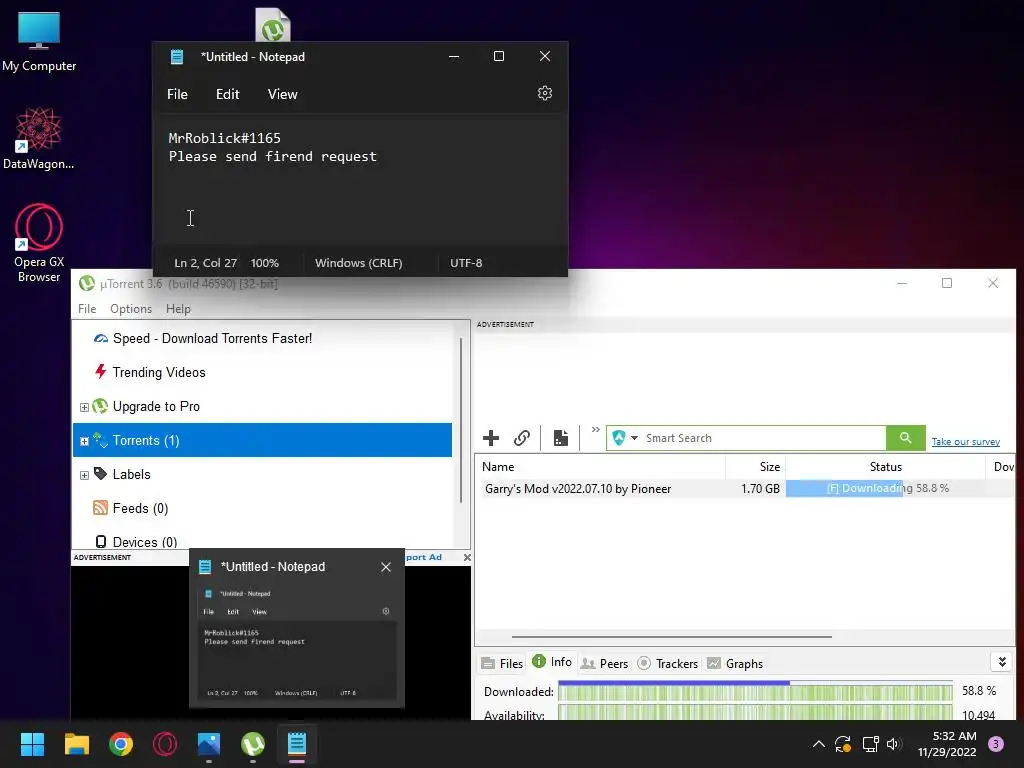Screen dimensions: 1024x768
Task: Open uTorrent File menu
Action: click(x=87, y=309)
